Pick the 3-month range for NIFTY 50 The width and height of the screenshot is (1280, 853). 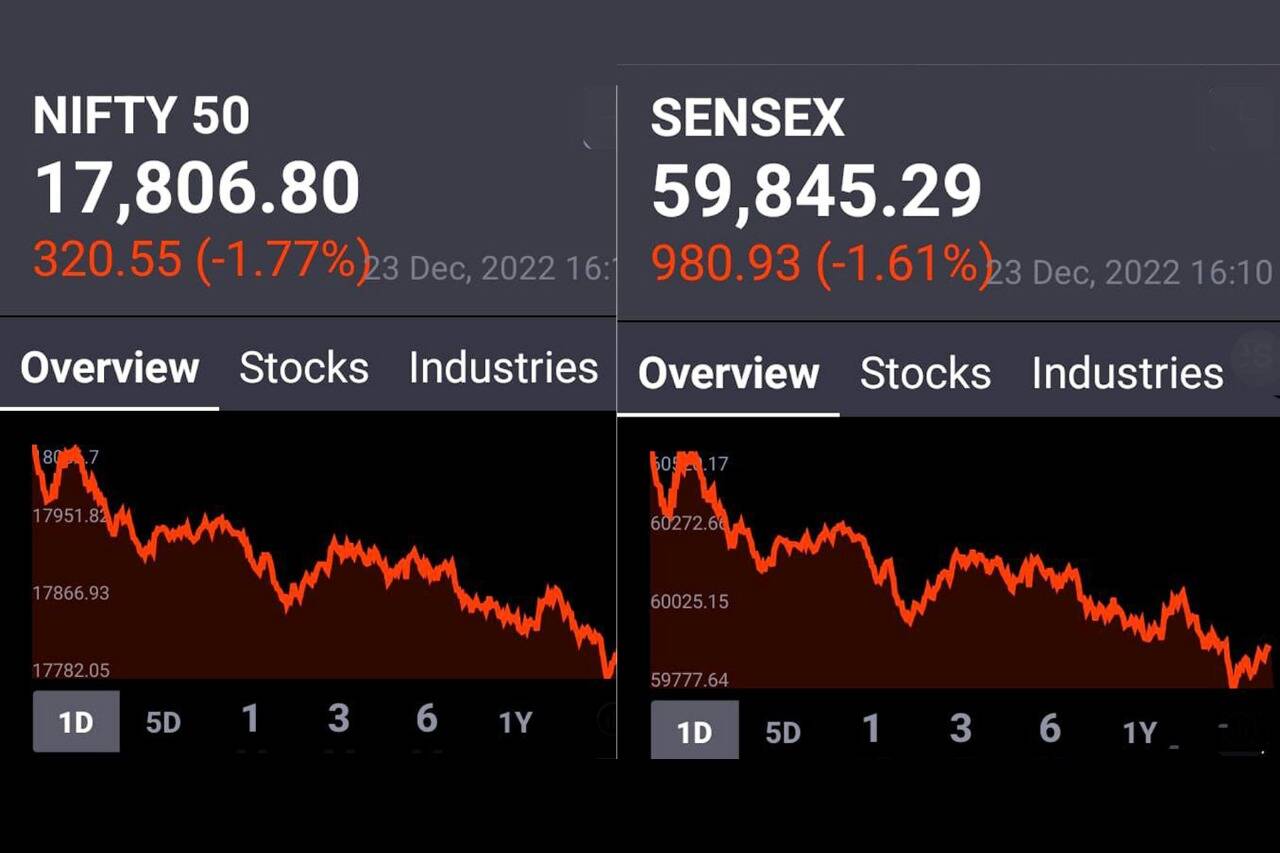click(339, 720)
